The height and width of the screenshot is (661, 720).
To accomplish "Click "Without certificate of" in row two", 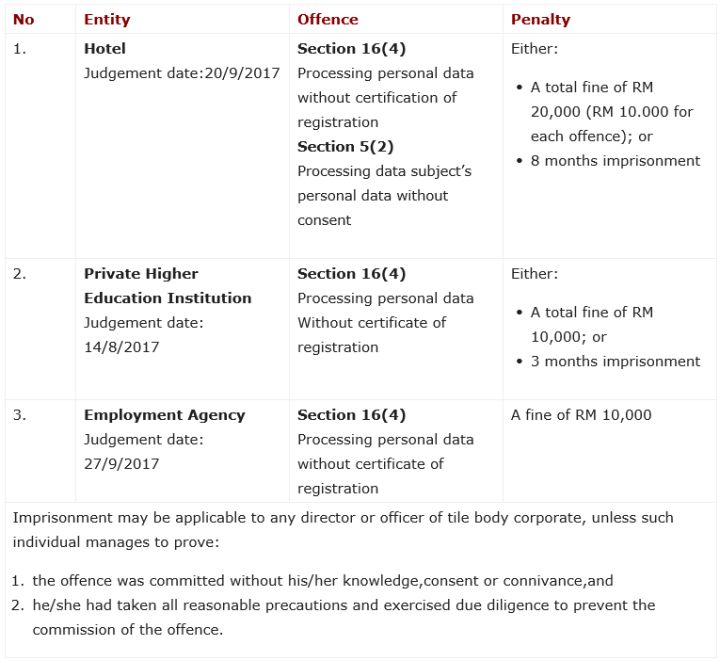I will point(371,322).
